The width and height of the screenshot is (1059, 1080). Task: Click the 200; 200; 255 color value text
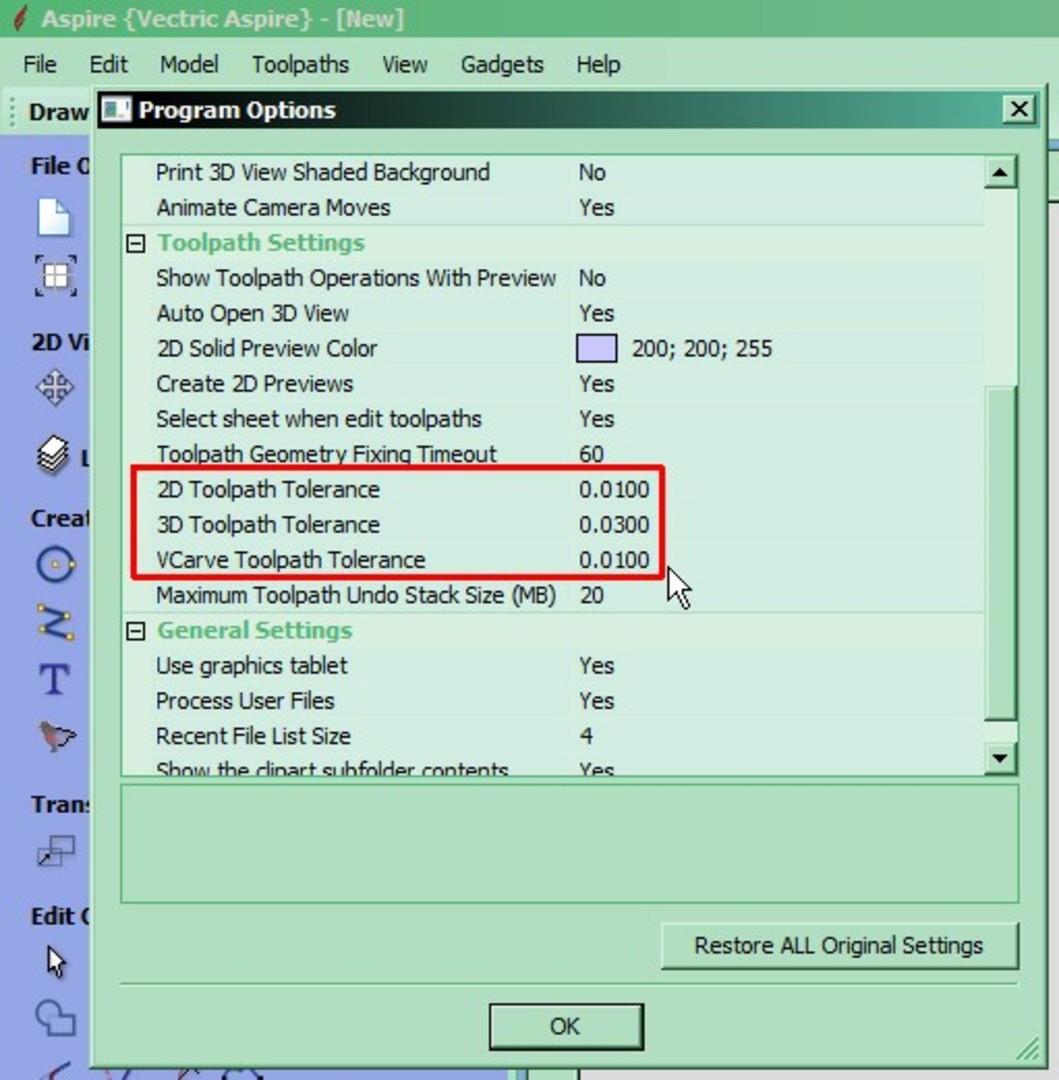coord(702,349)
